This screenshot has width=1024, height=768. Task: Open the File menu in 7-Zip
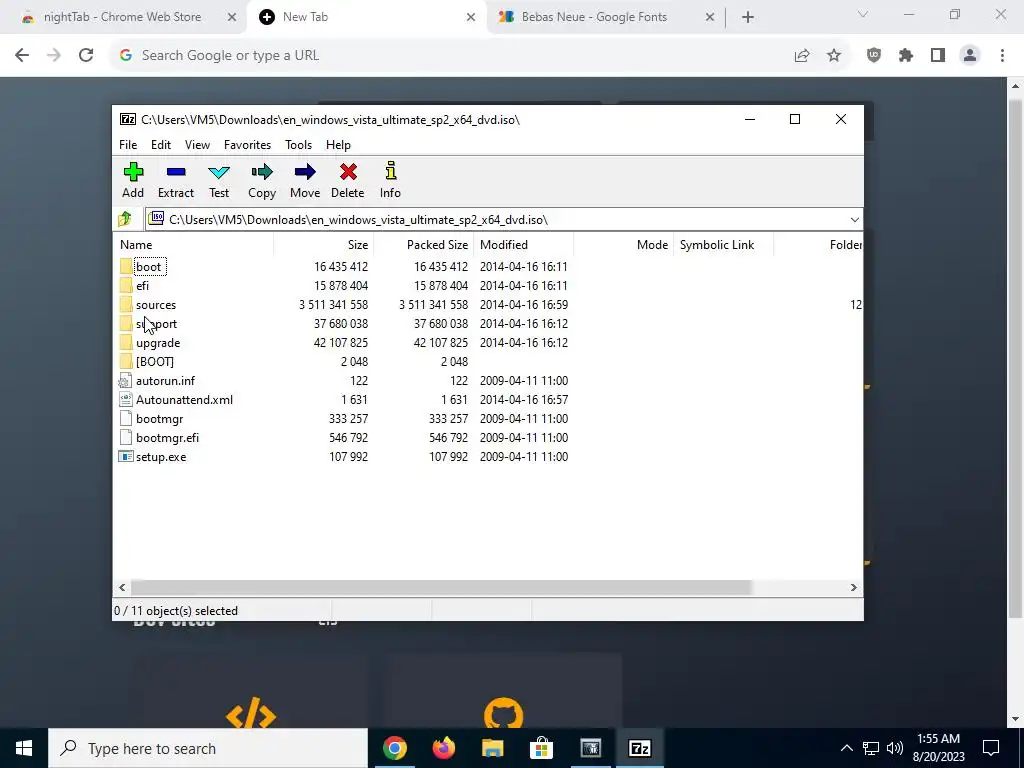[128, 145]
